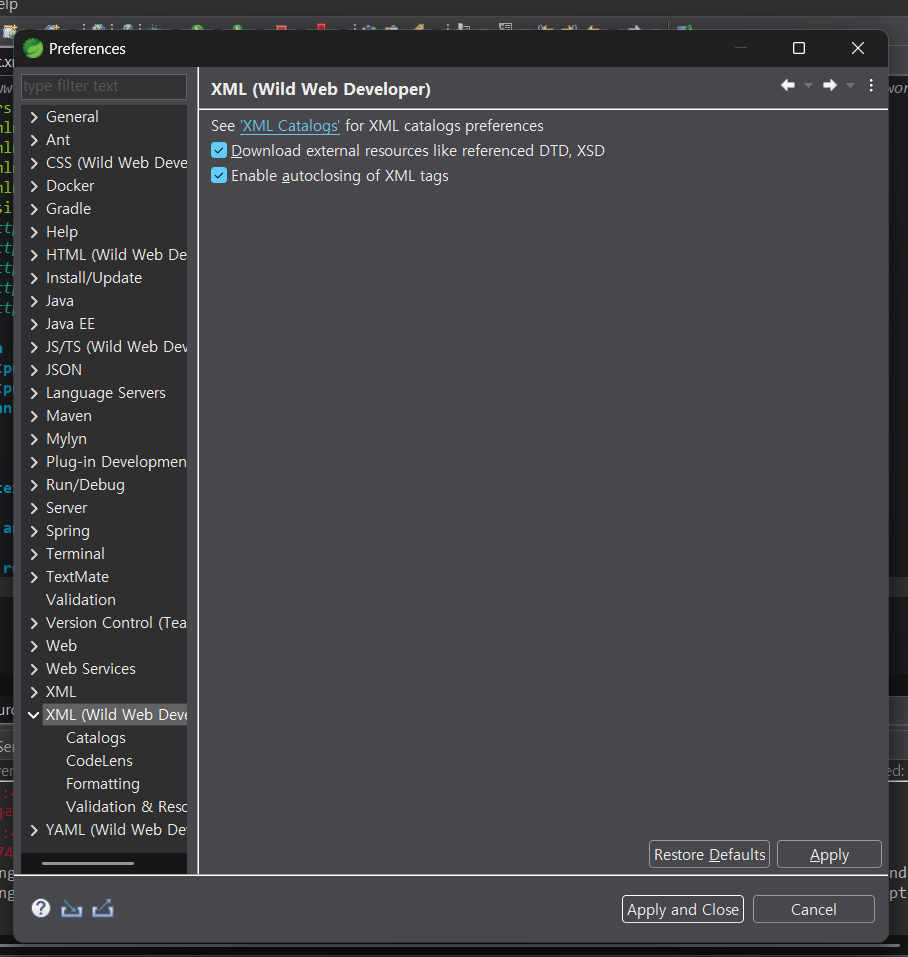This screenshot has height=957, width=908.
Task: Expand the Spring tree node
Action: pos(34,531)
